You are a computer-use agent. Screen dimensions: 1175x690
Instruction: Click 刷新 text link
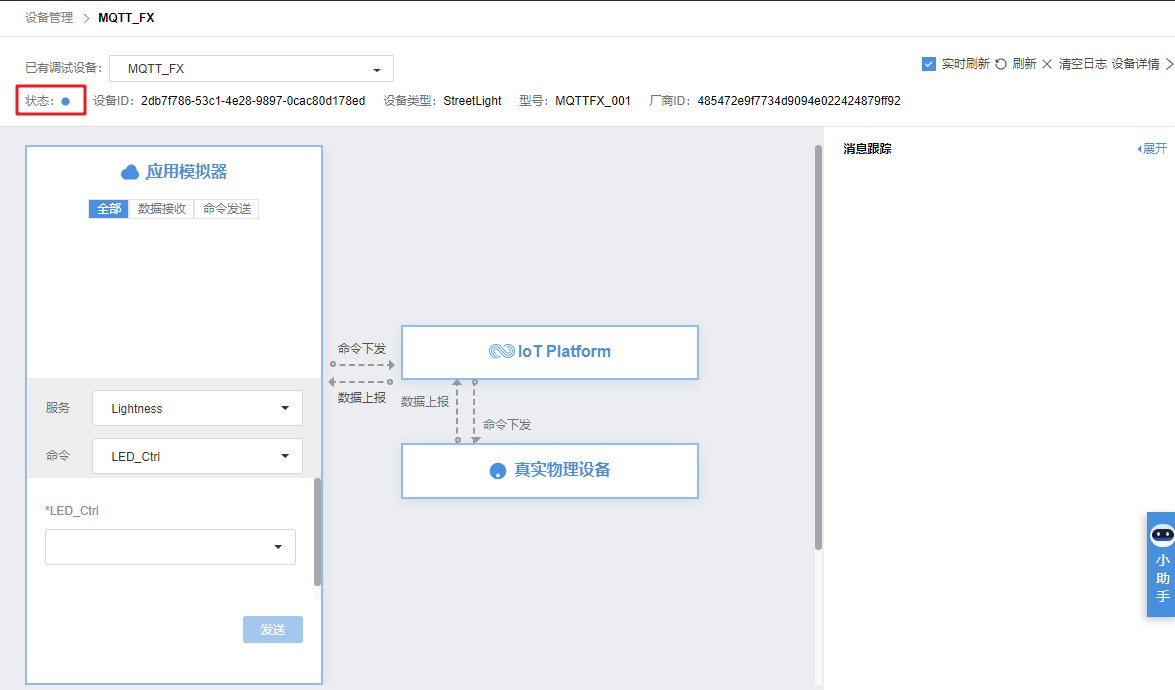pyautogui.click(x=1024, y=64)
